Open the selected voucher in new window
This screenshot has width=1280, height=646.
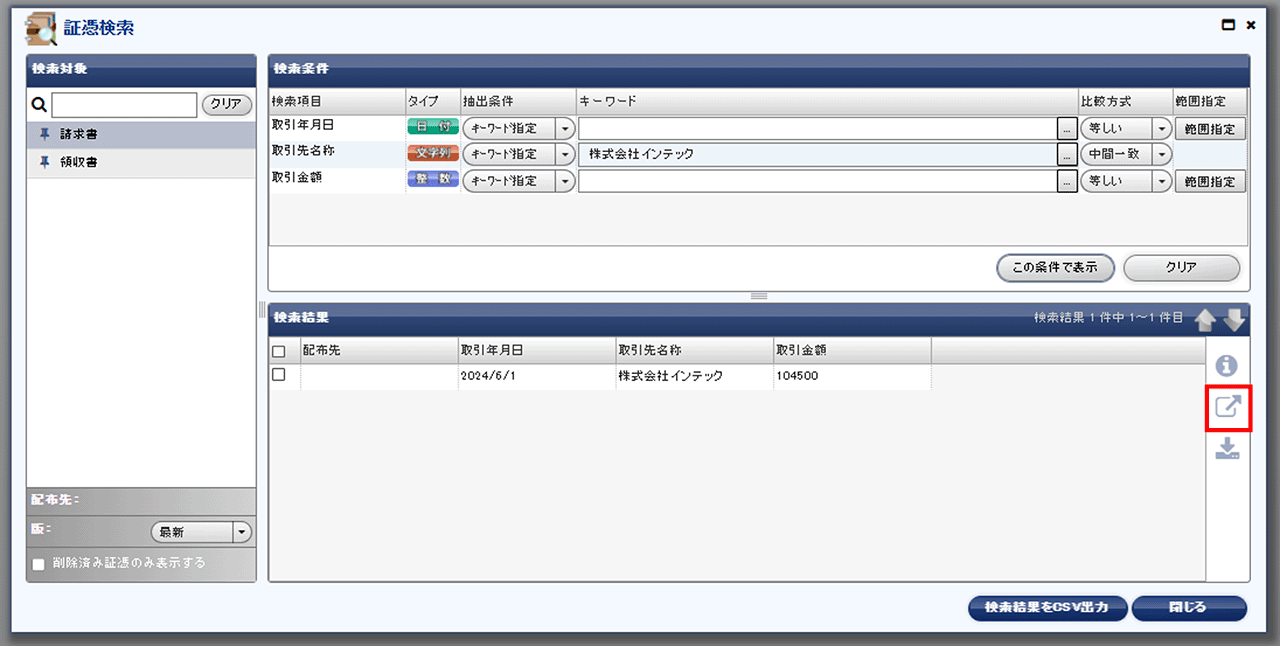(x=1228, y=407)
